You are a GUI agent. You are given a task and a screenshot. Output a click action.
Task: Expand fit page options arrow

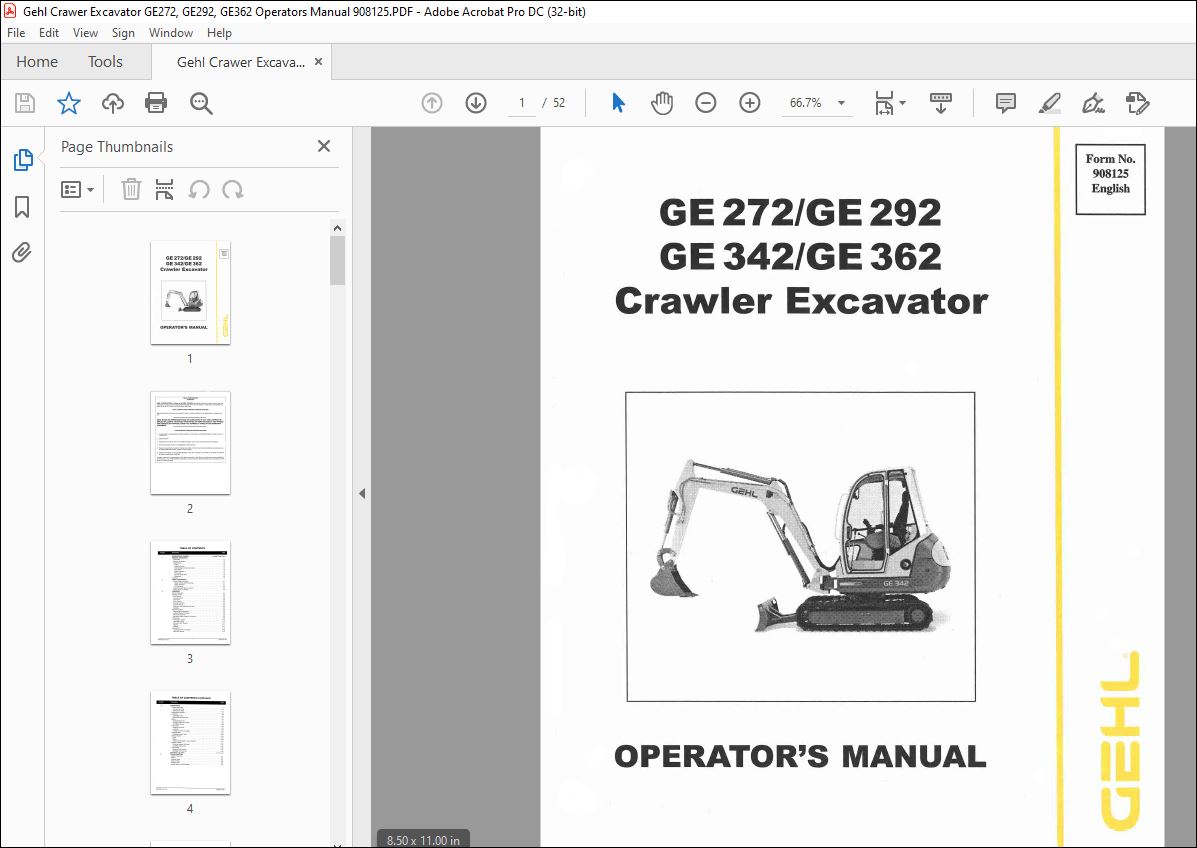(x=902, y=102)
